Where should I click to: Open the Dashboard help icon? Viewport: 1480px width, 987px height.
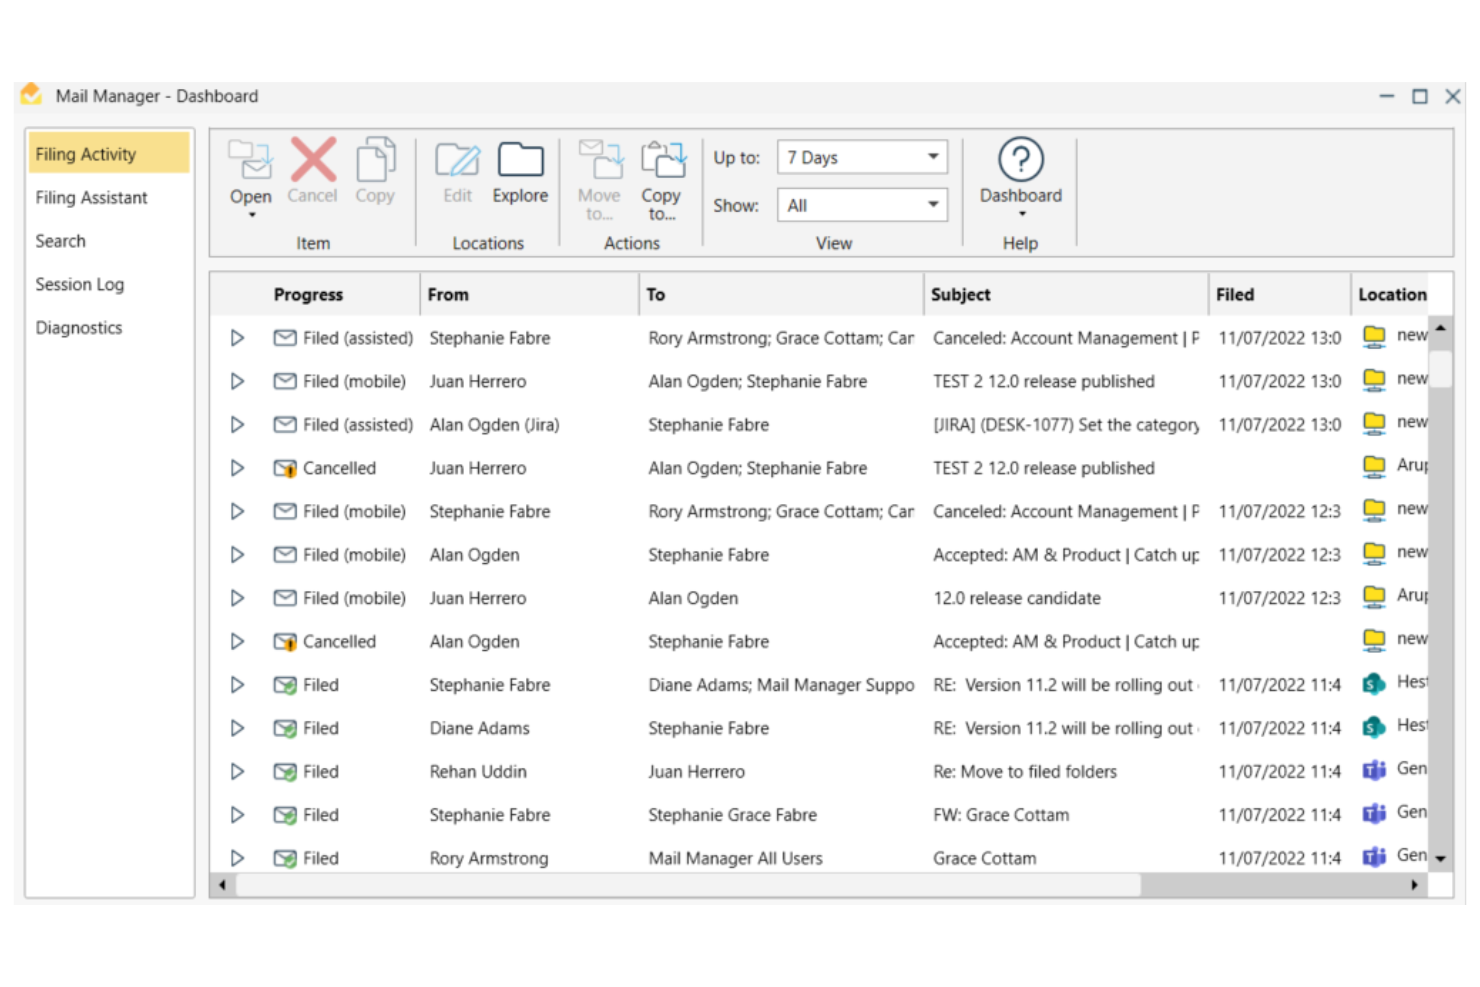[x=1021, y=159]
